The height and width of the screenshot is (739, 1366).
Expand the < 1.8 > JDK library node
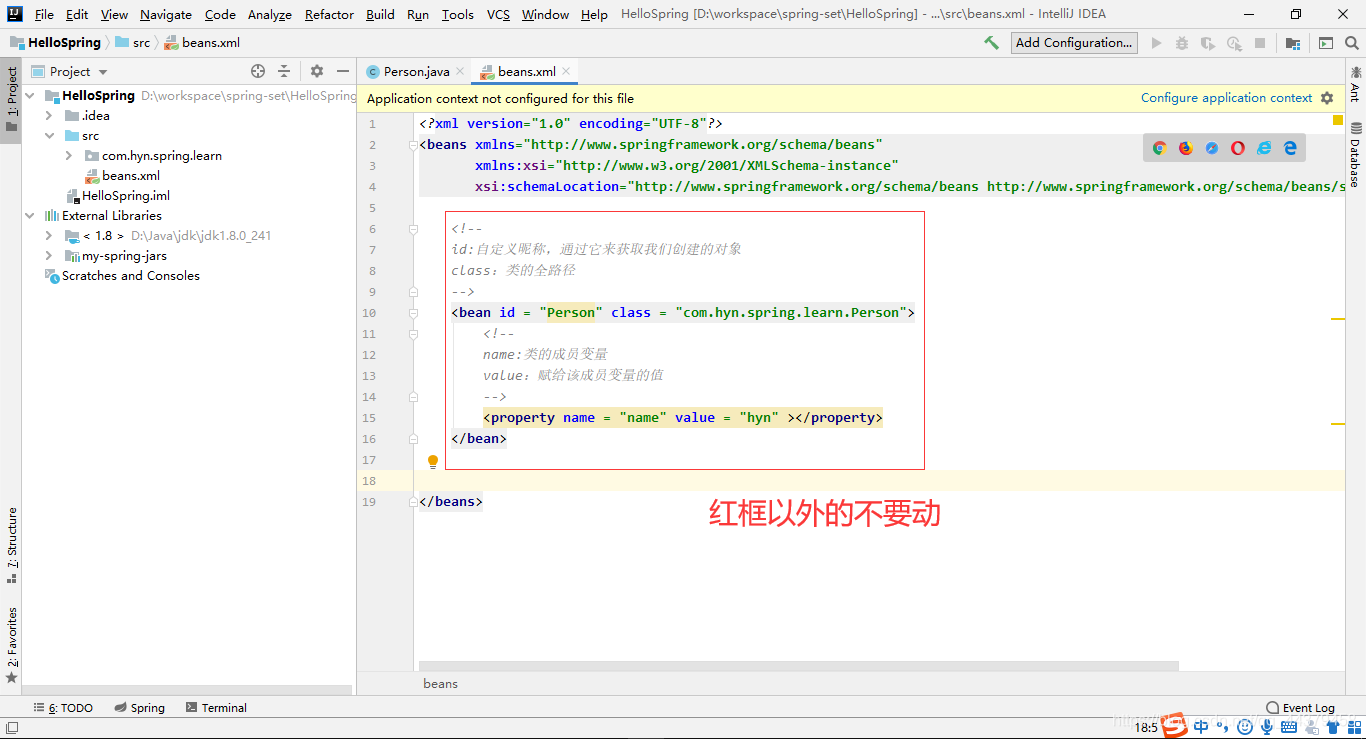[x=49, y=236]
